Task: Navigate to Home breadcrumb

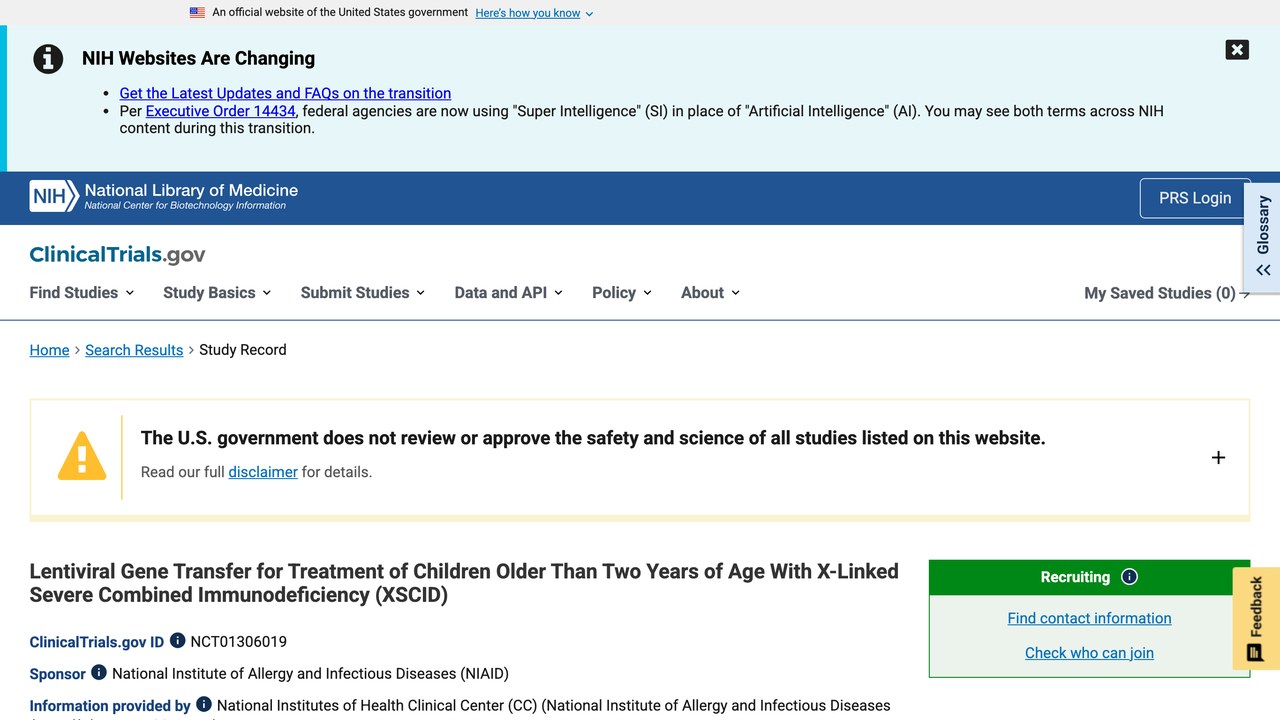Action: [49, 350]
